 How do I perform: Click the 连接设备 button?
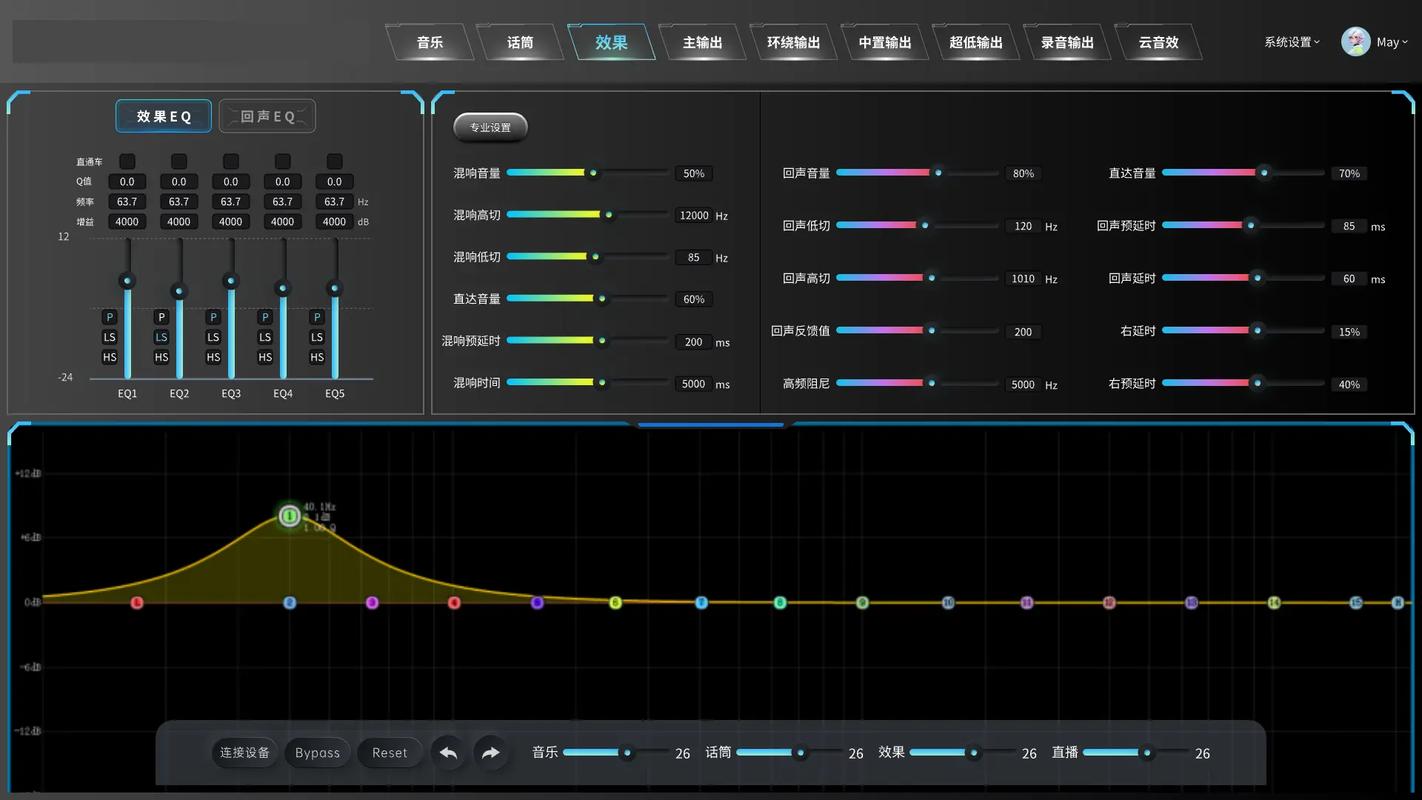[245, 753]
